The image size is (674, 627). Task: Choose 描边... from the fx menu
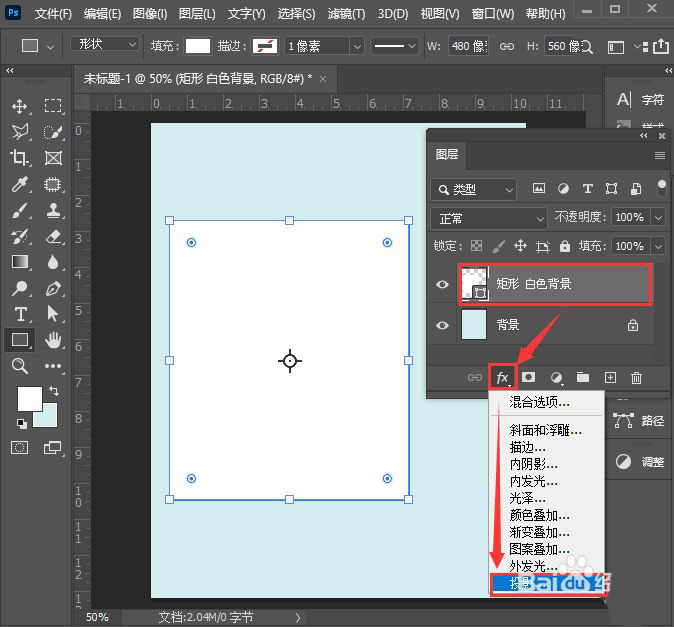click(527, 447)
